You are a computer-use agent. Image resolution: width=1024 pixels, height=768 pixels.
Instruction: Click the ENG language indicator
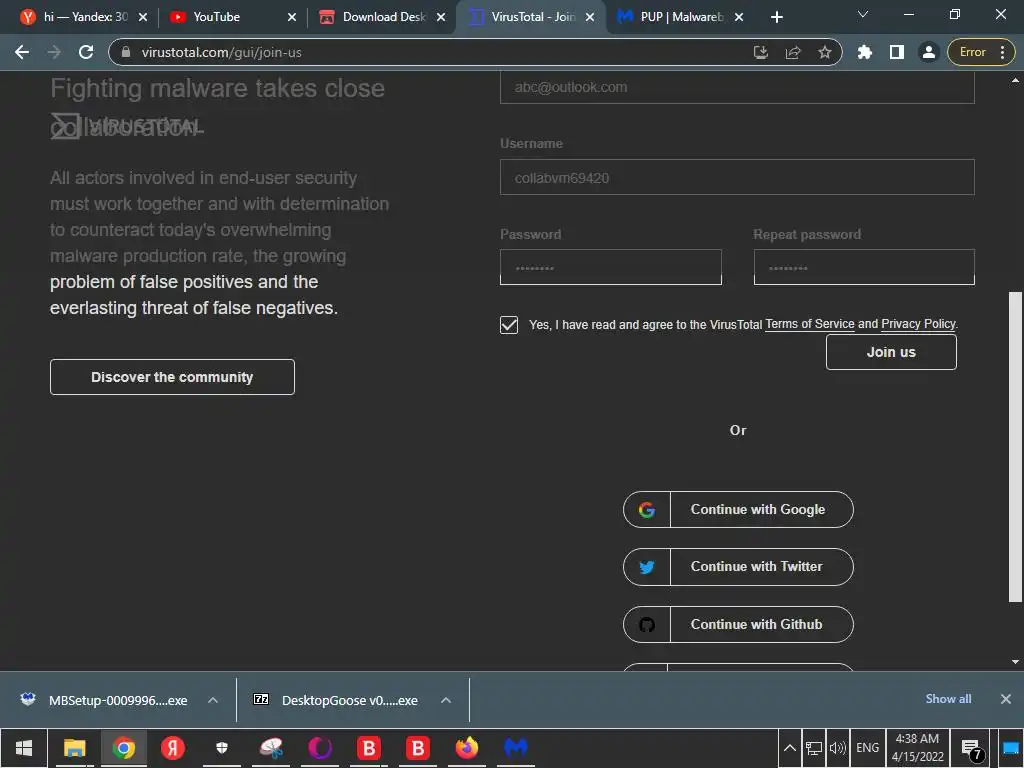pos(867,748)
